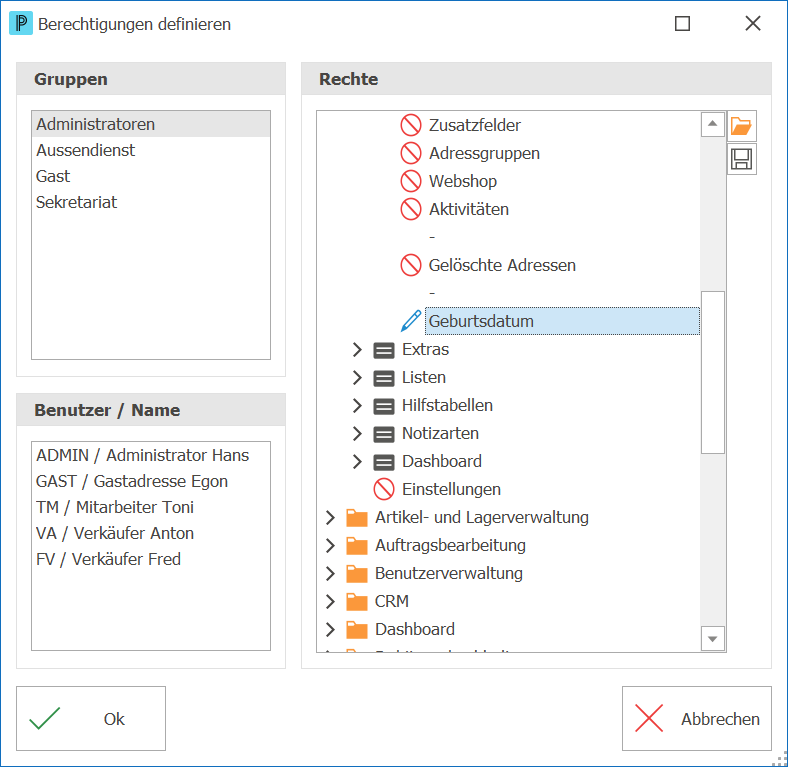This screenshot has width=788, height=767.
Task: Select user TM / Mitarbeiter Toni
Action: click(x=151, y=507)
